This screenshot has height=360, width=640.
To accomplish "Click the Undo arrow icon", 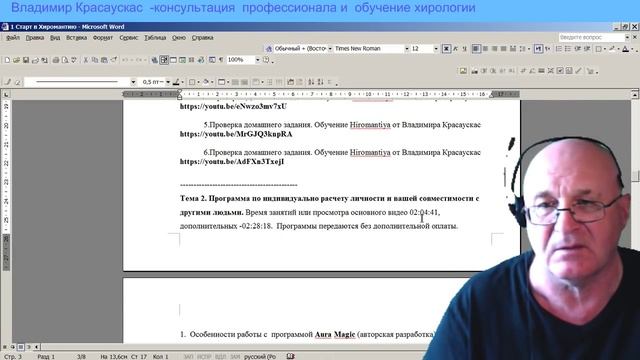I will click(125, 60).
